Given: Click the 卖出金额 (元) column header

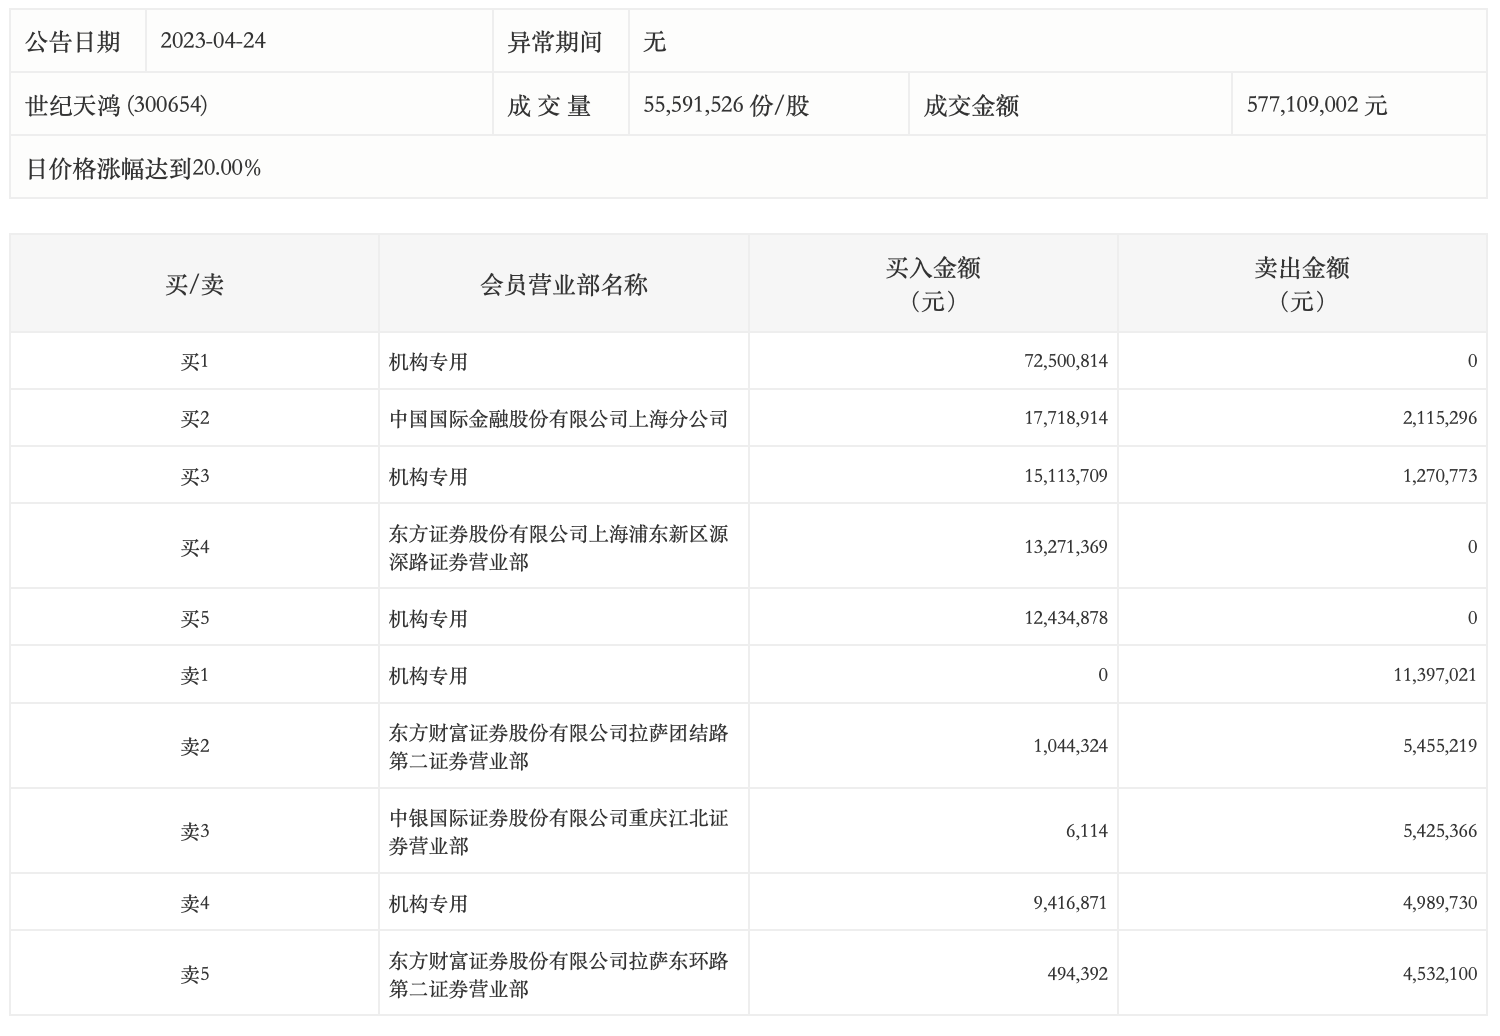Looking at the screenshot, I should 1301,284.
